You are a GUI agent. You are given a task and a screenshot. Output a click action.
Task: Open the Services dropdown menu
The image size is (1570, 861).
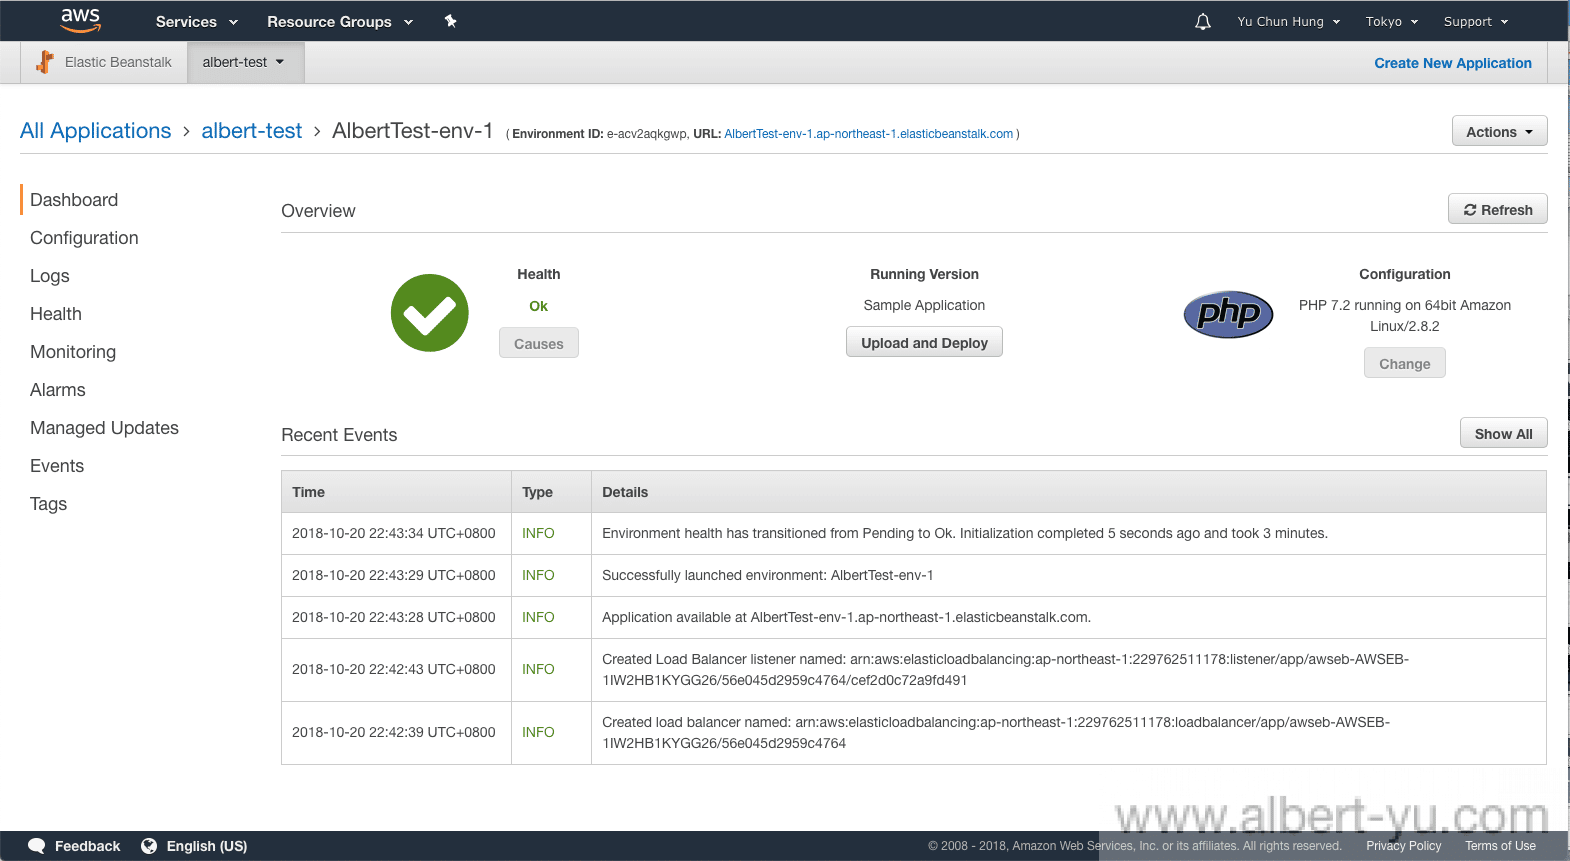[197, 21]
